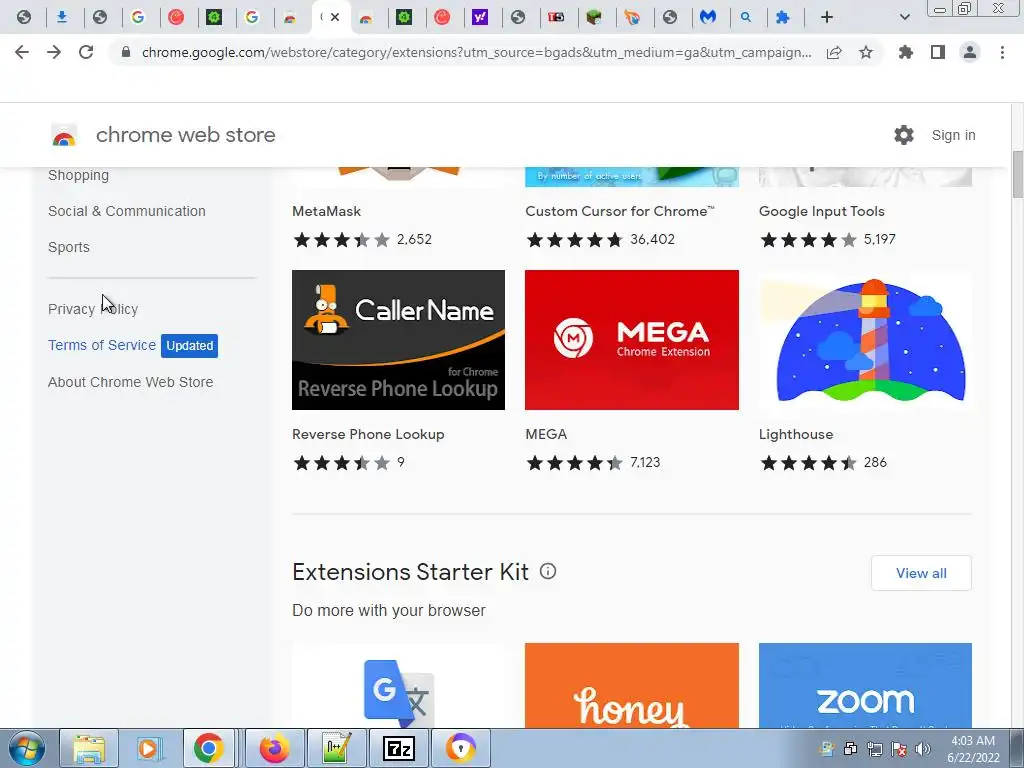Screen dimensions: 1024x768
Task: Switch to the Malwarebytes tab
Action: click(x=708, y=18)
